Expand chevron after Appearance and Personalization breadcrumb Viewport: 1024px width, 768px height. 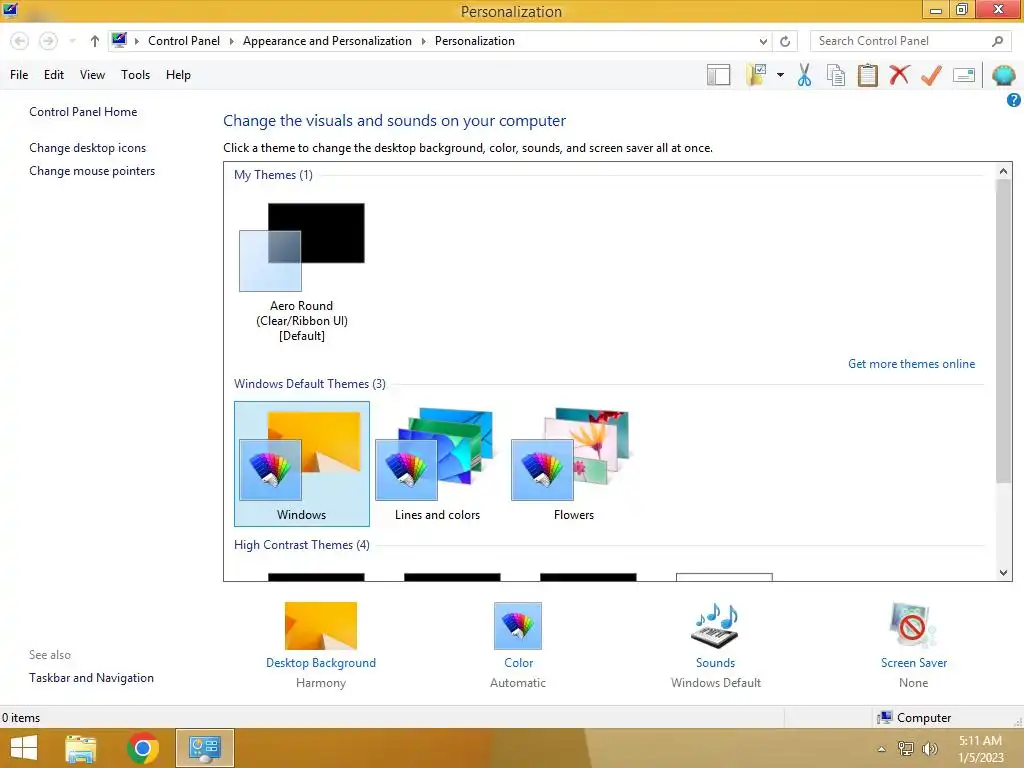click(423, 41)
